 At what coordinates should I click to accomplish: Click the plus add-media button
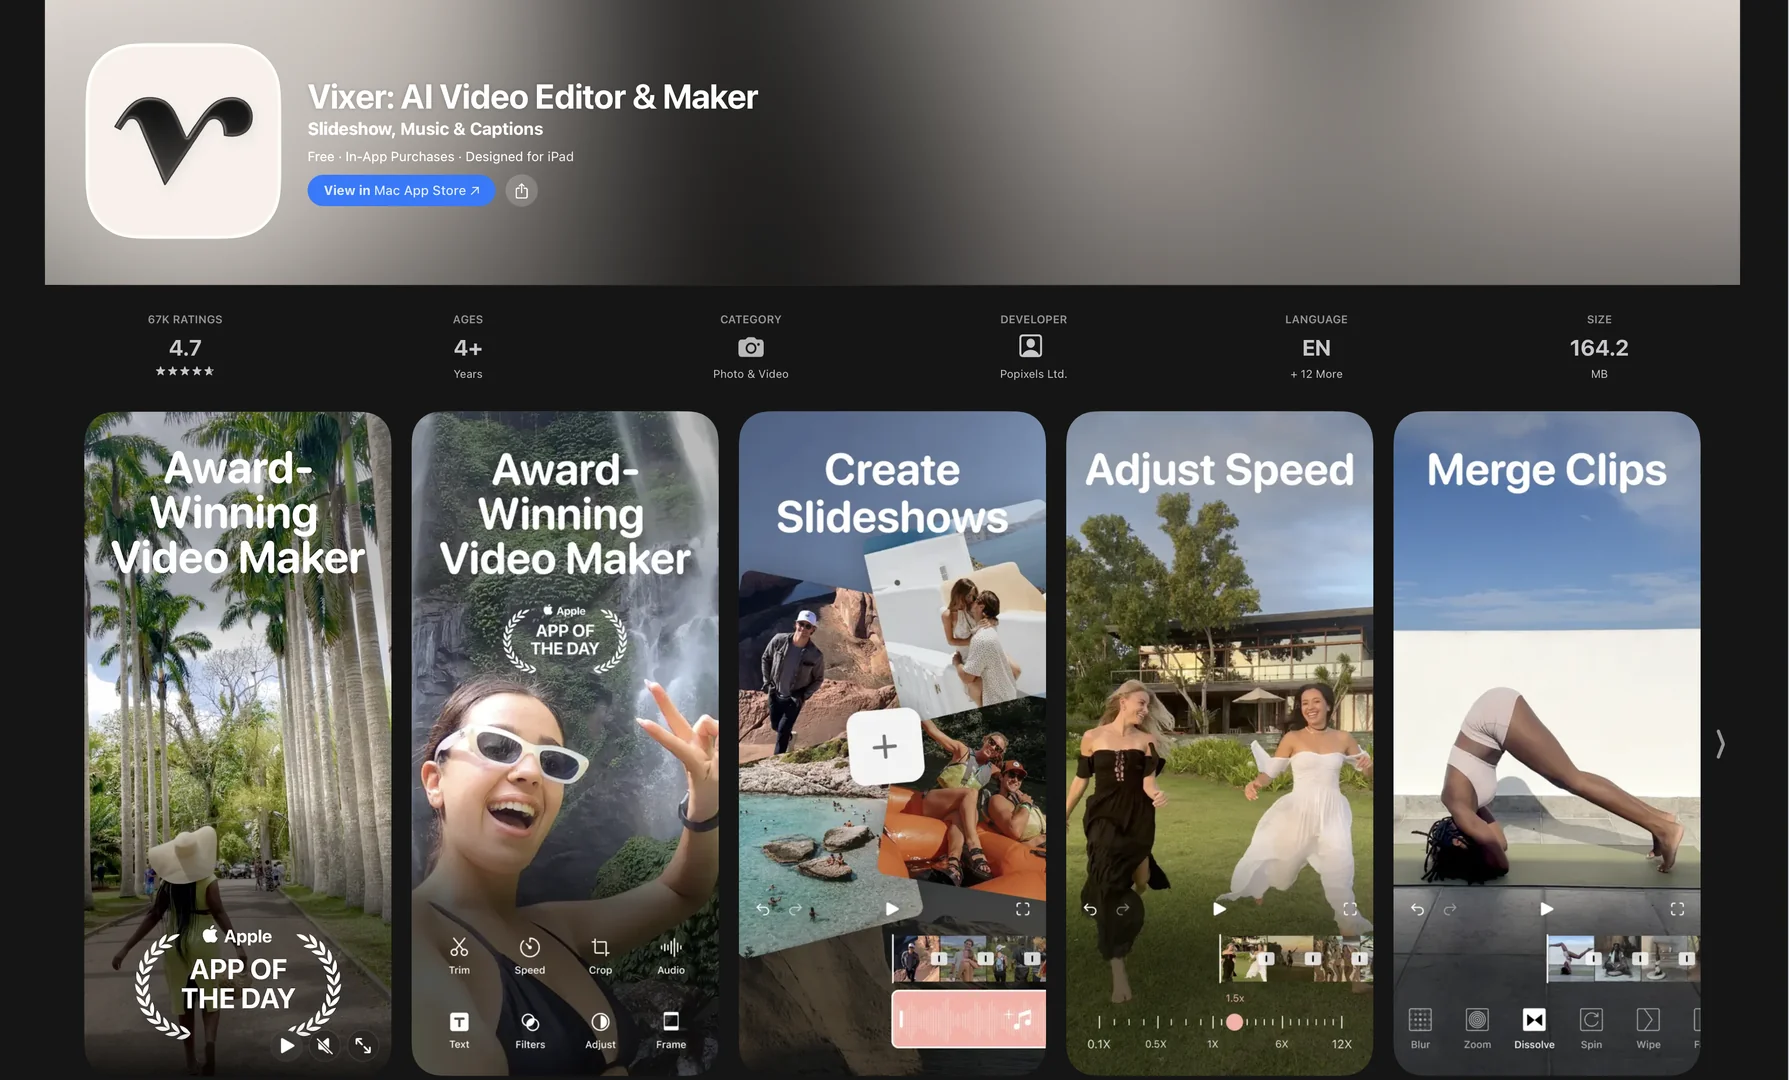click(x=884, y=746)
